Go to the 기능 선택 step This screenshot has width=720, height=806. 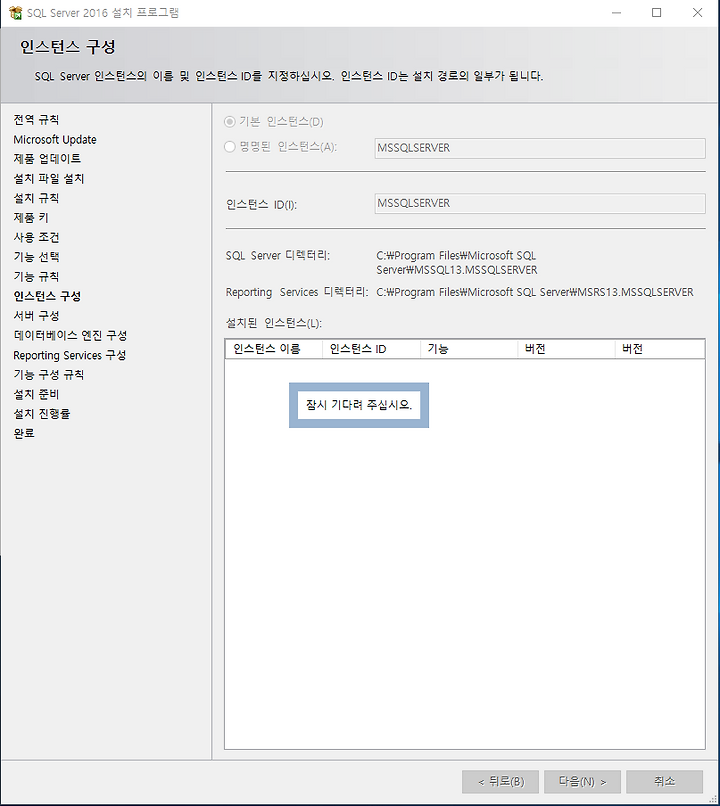pos(36,257)
